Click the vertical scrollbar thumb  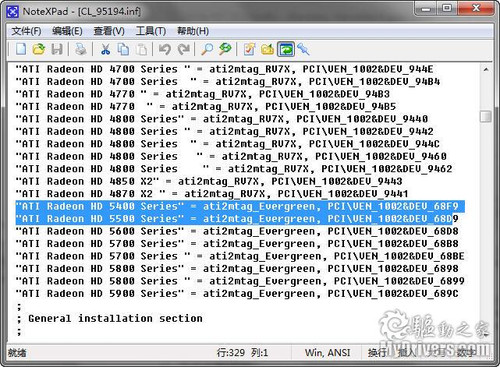coord(486,116)
